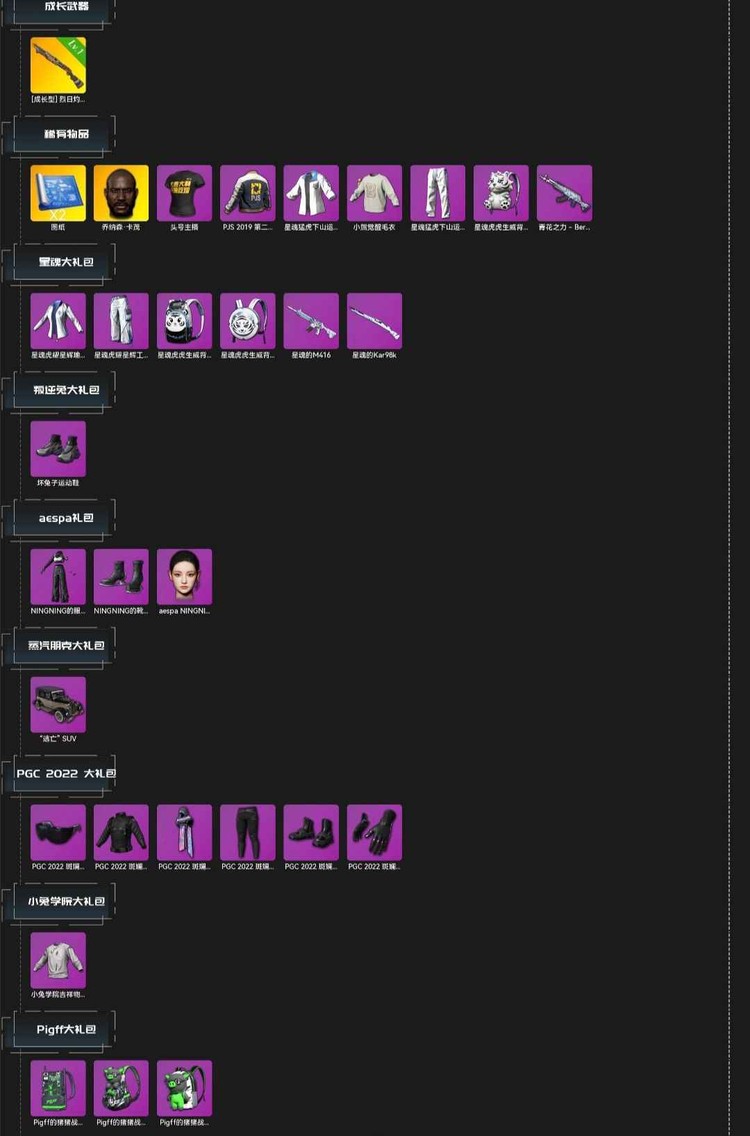This screenshot has width=750, height=1136.
Task: Choose the Kar98k rifle skin item
Action: coord(375,321)
